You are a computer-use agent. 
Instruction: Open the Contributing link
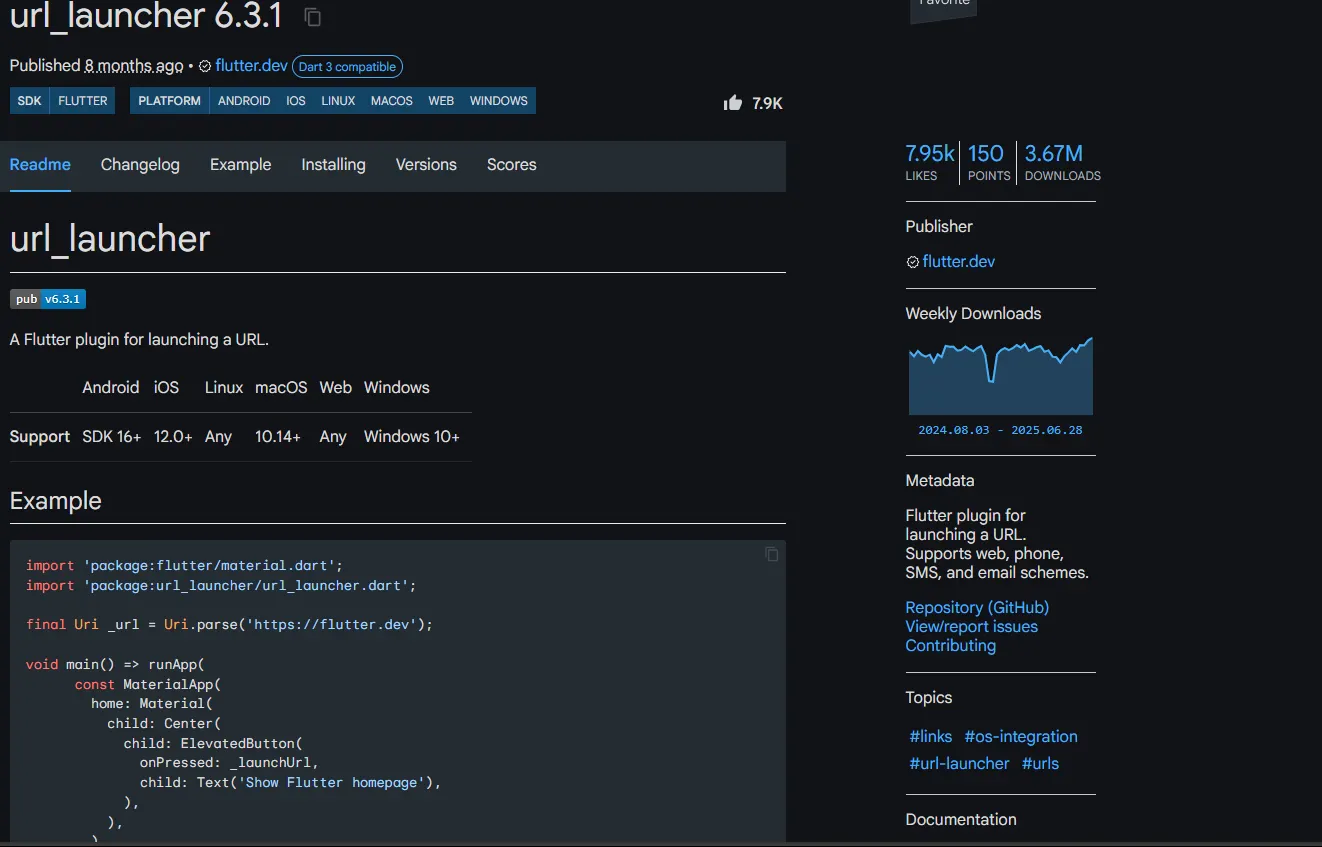[x=950, y=646]
